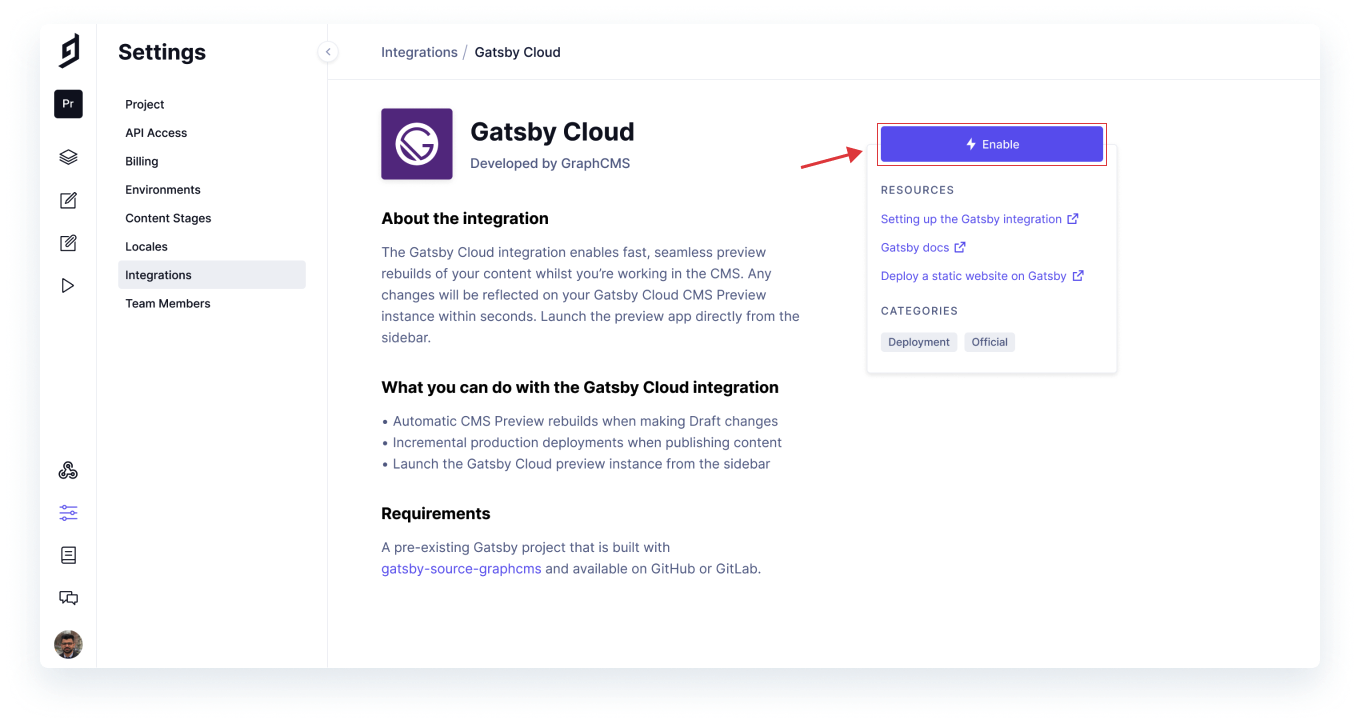Image resolution: width=1360 pixels, height=724 pixels.
Task: Open the user profile avatar
Action: tap(68, 644)
